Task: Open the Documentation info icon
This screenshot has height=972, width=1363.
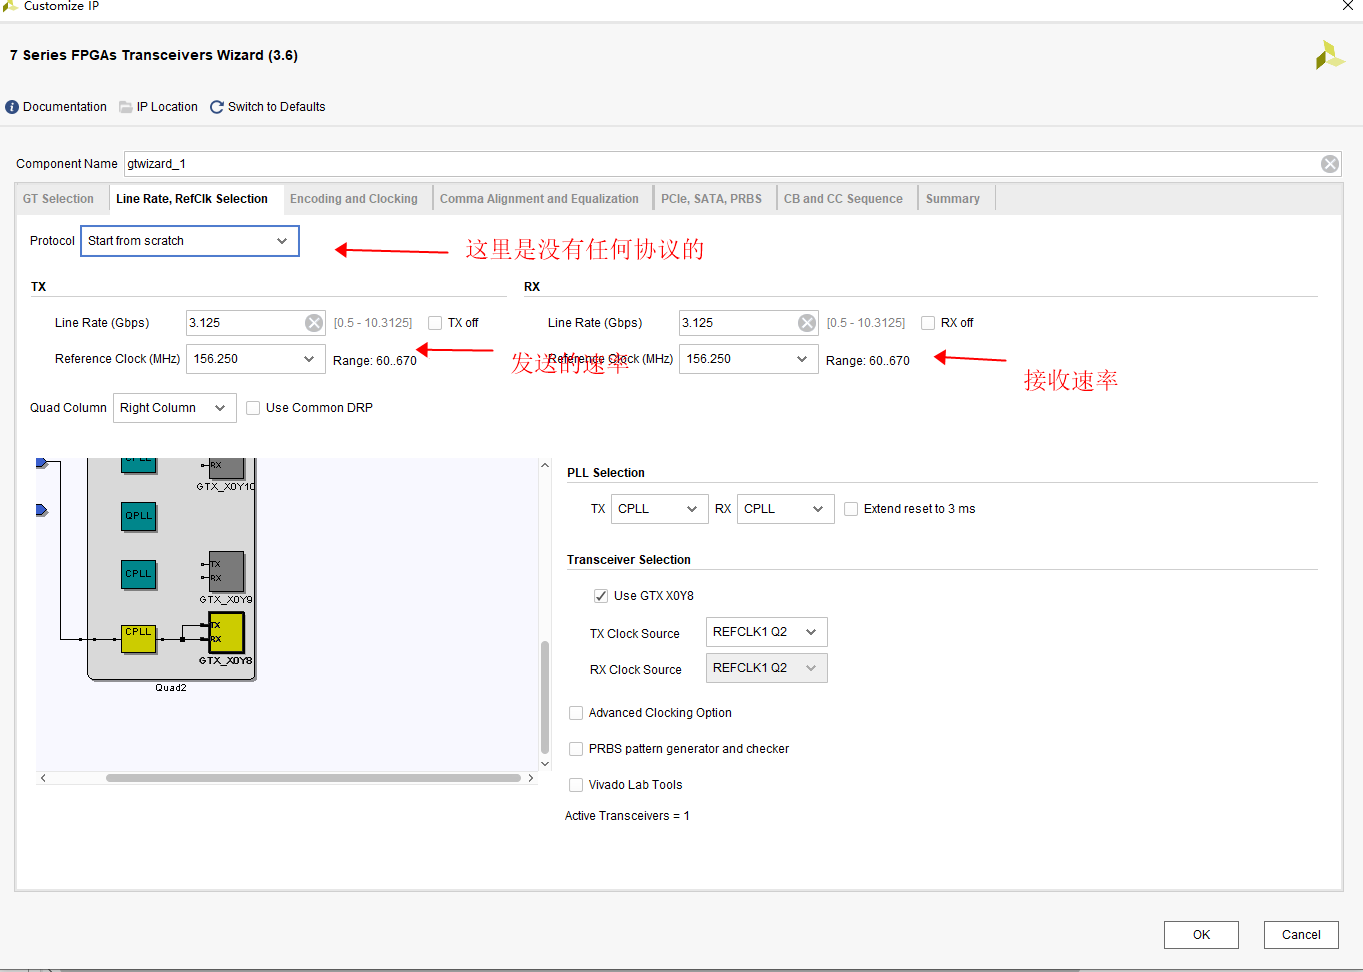Action: point(12,107)
